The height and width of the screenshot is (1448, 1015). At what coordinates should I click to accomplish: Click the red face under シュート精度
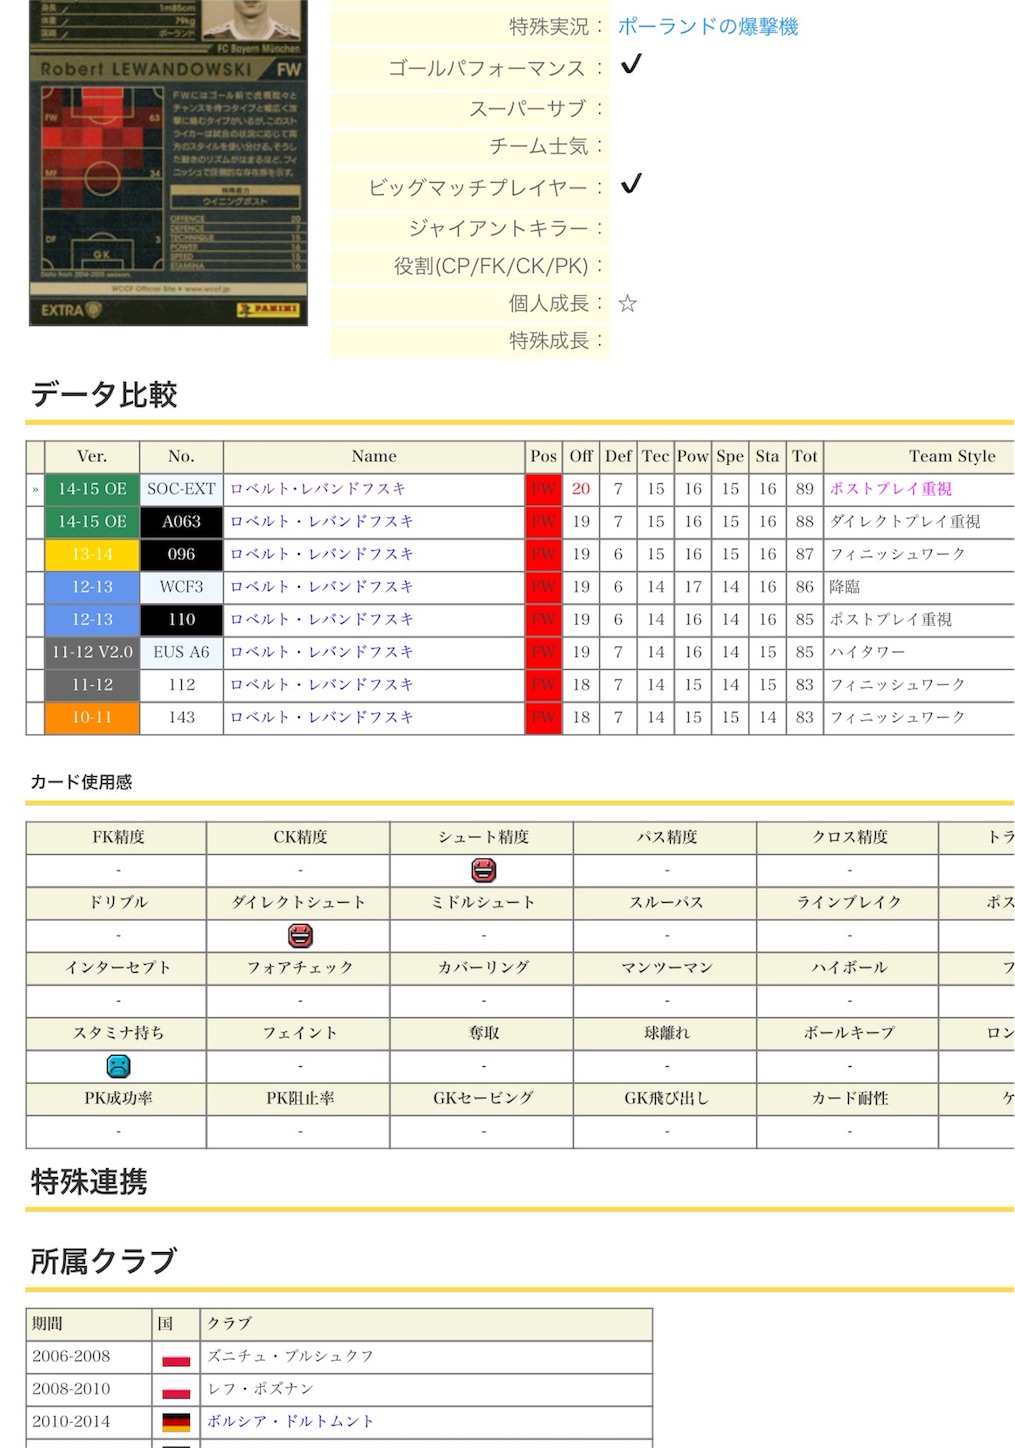(484, 870)
